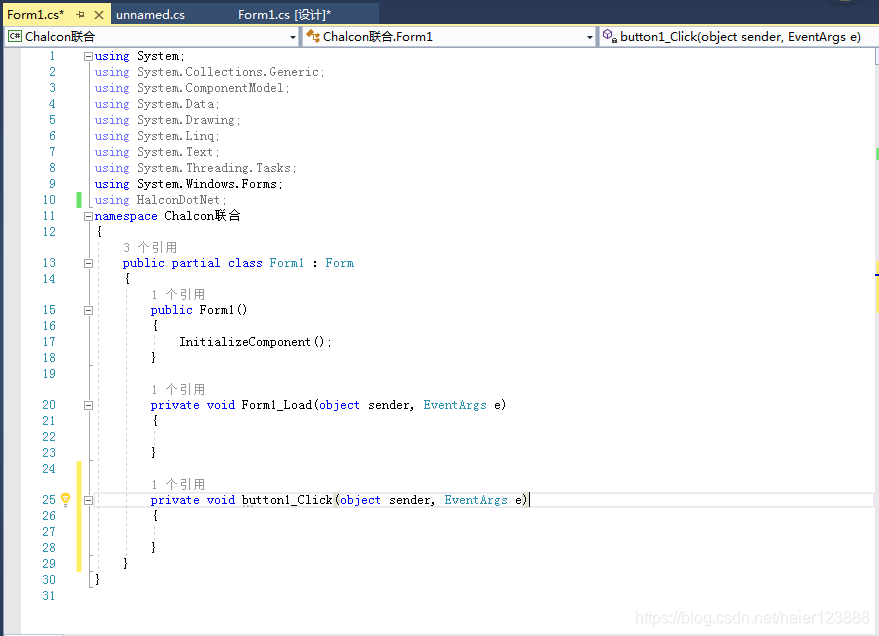The height and width of the screenshot is (636, 879).
Task: Switch to the unnamed.cs tab
Action: [150, 15]
